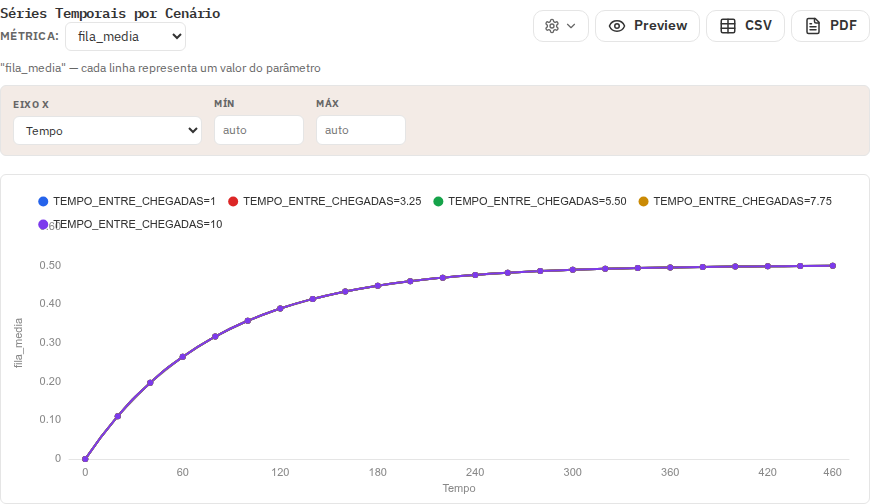Open the Eixo X Tempo dropdown
The height and width of the screenshot is (504, 870).
107,130
